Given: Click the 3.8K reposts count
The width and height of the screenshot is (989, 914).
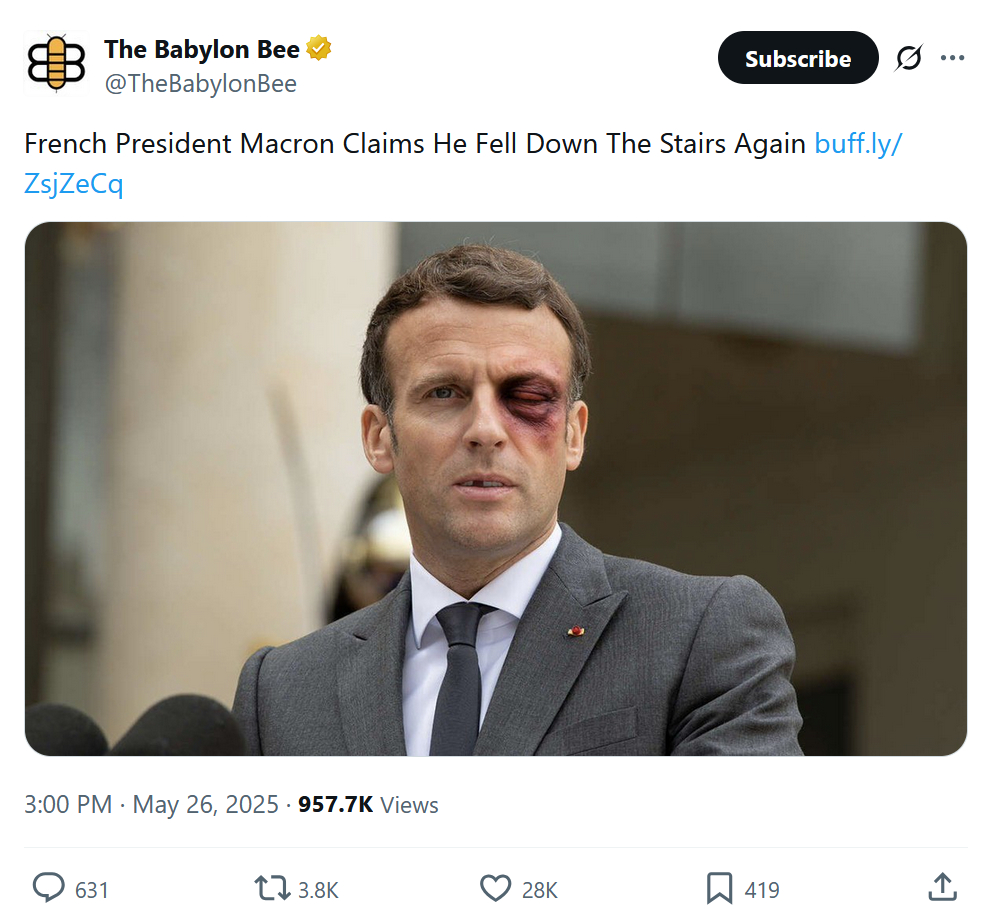Looking at the screenshot, I should coord(319,889).
